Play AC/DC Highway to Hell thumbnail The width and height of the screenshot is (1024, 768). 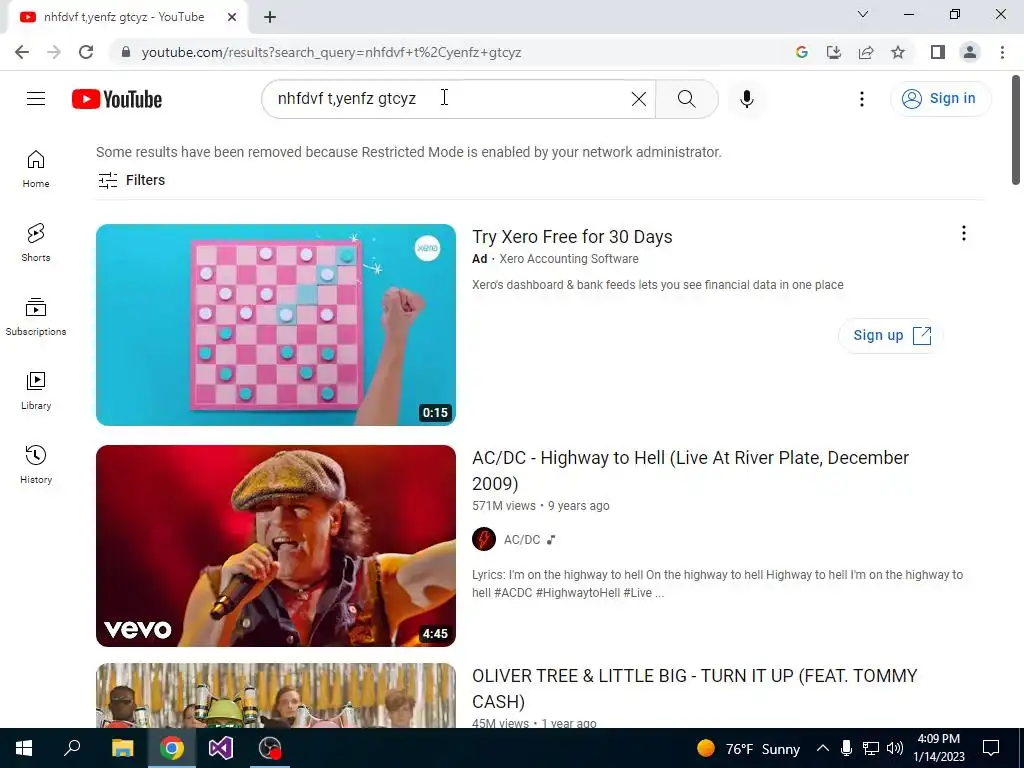[276, 546]
